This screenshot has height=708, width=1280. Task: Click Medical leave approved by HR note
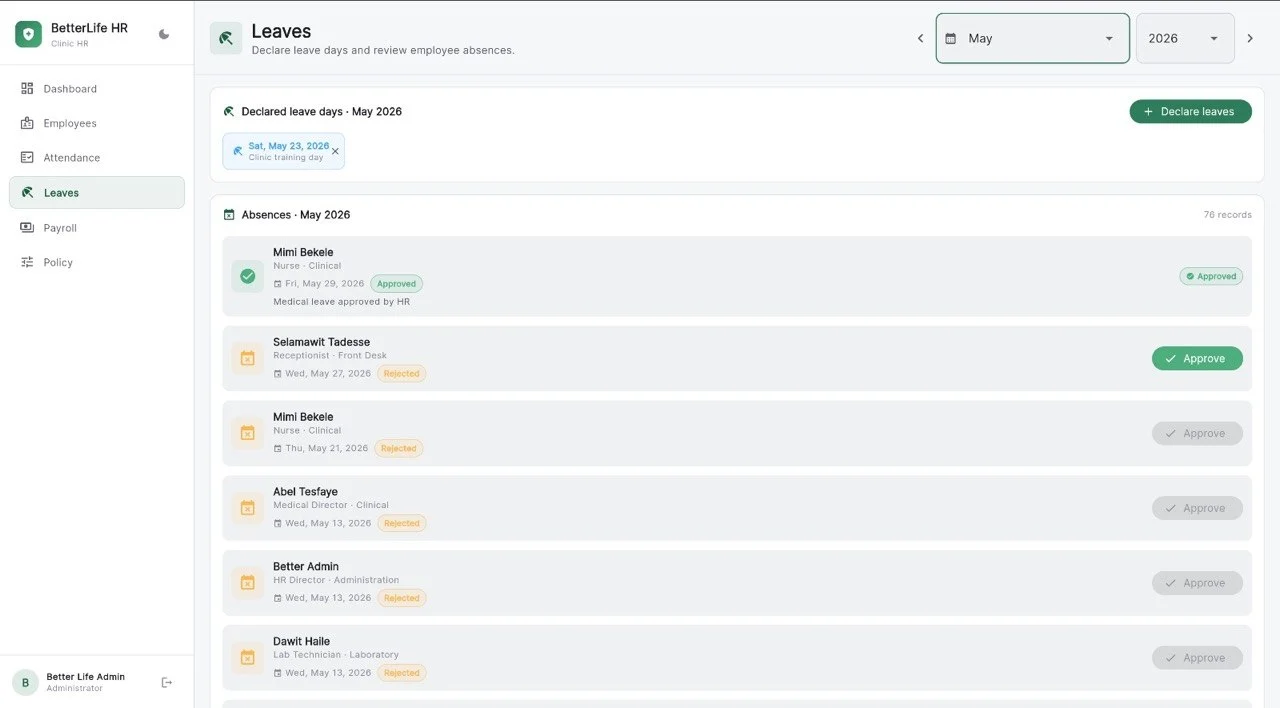tap(342, 302)
